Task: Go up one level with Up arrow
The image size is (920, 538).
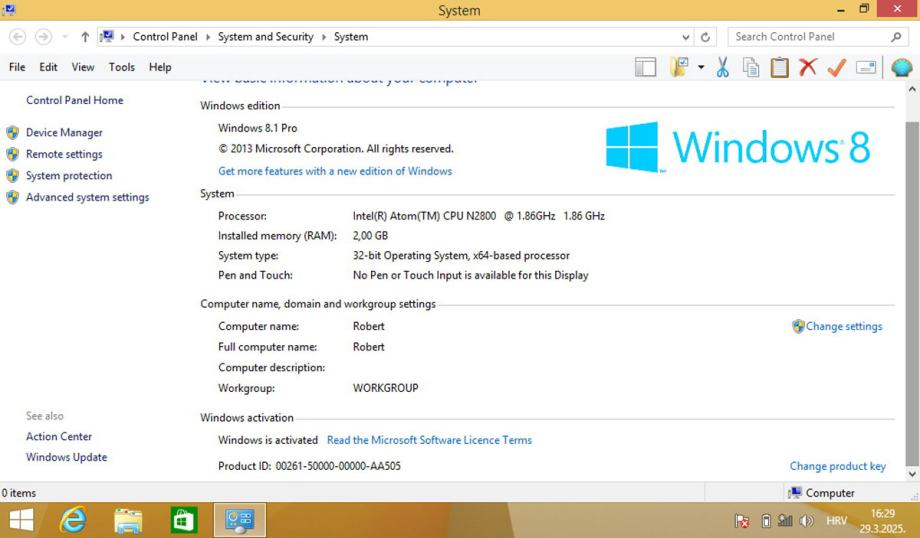Action: click(x=85, y=37)
